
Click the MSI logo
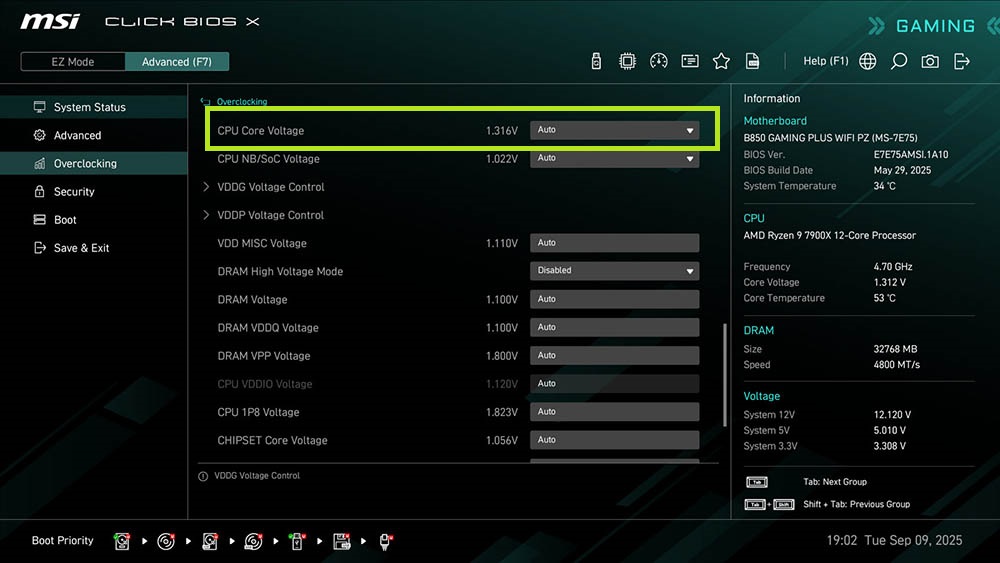point(50,22)
